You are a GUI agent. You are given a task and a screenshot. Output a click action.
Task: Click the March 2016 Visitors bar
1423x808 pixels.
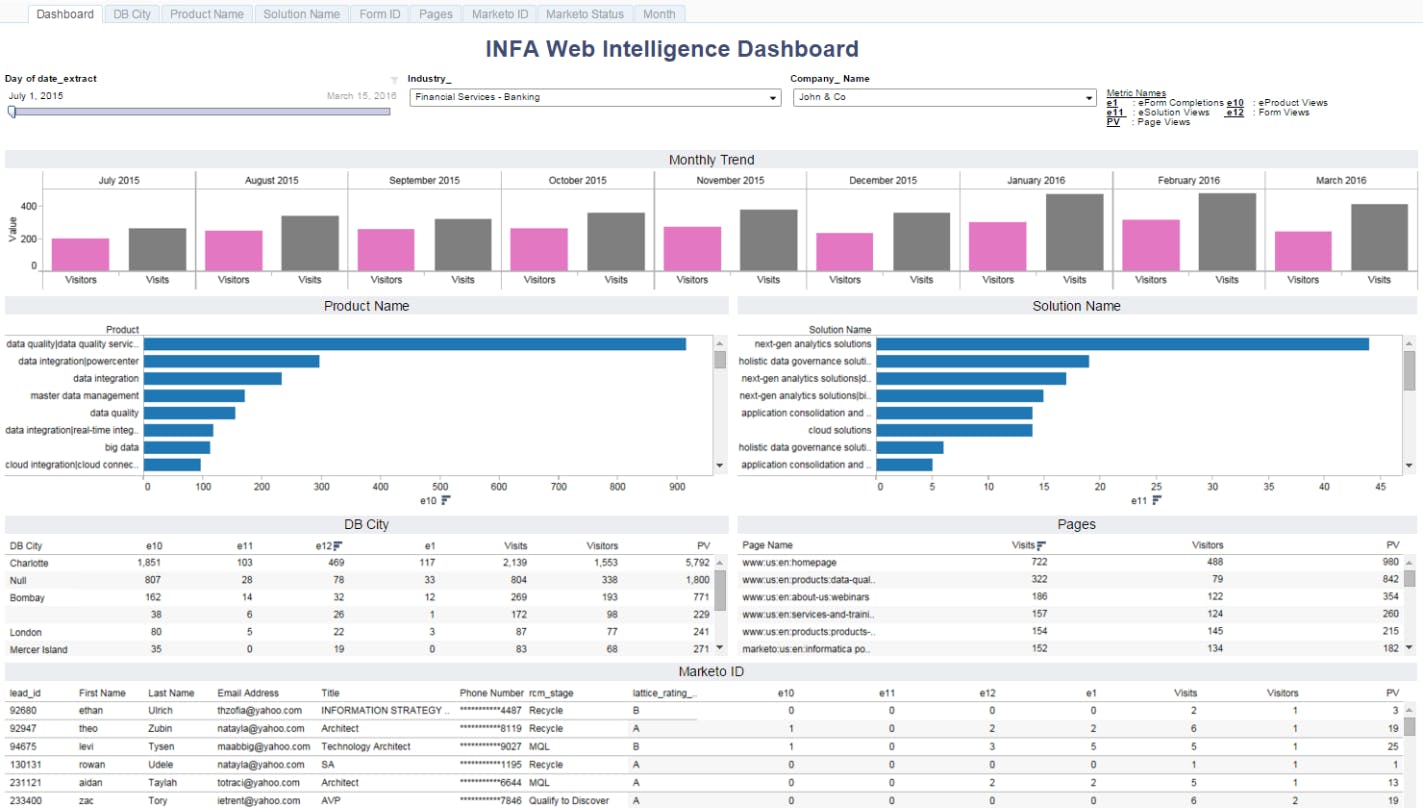pos(1303,251)
